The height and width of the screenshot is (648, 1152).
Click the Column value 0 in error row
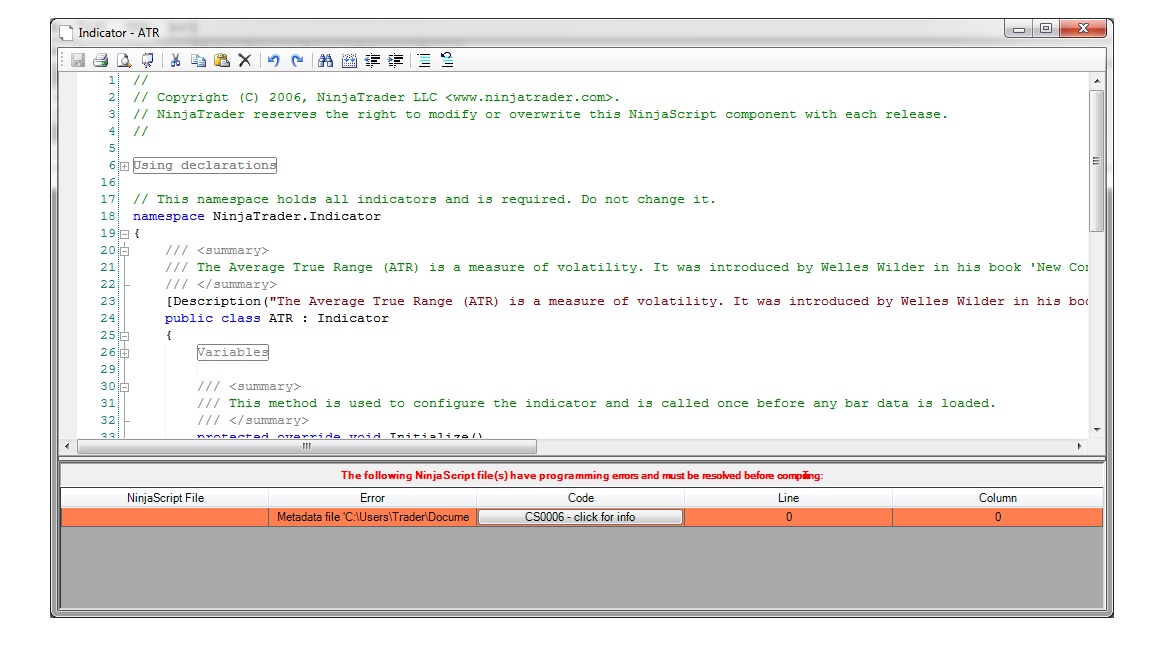998,517
